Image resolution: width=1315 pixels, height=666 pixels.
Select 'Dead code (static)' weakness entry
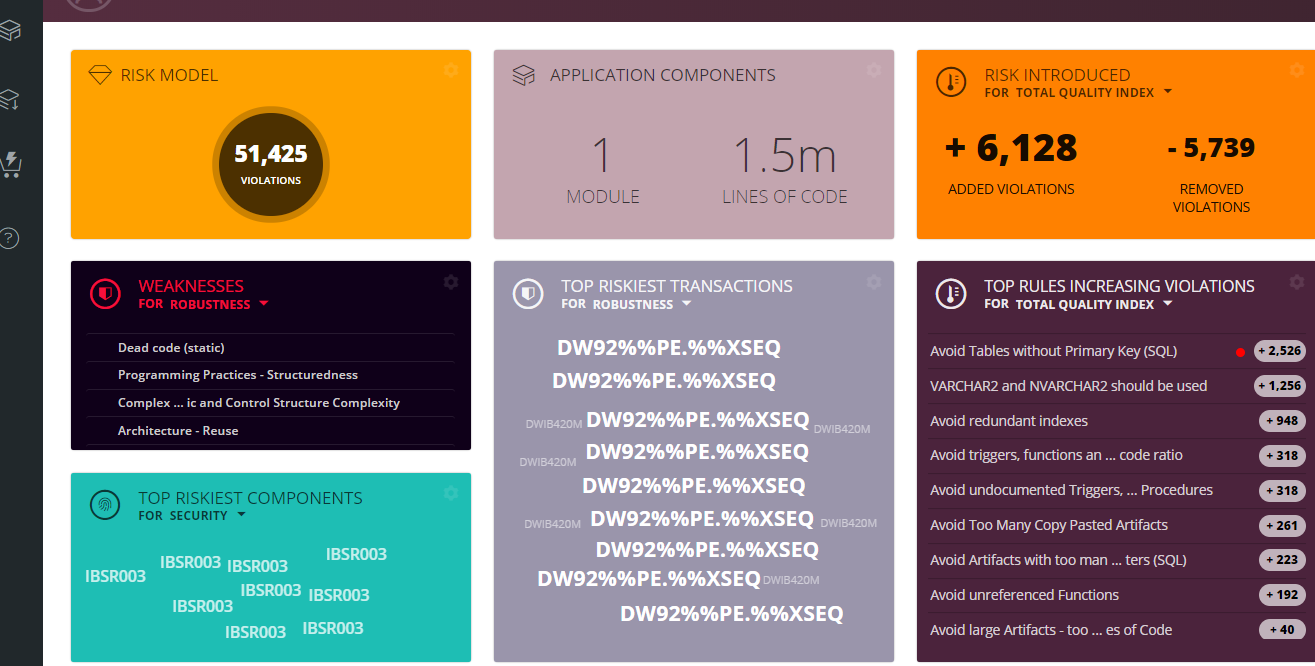[x=171, y=348]
